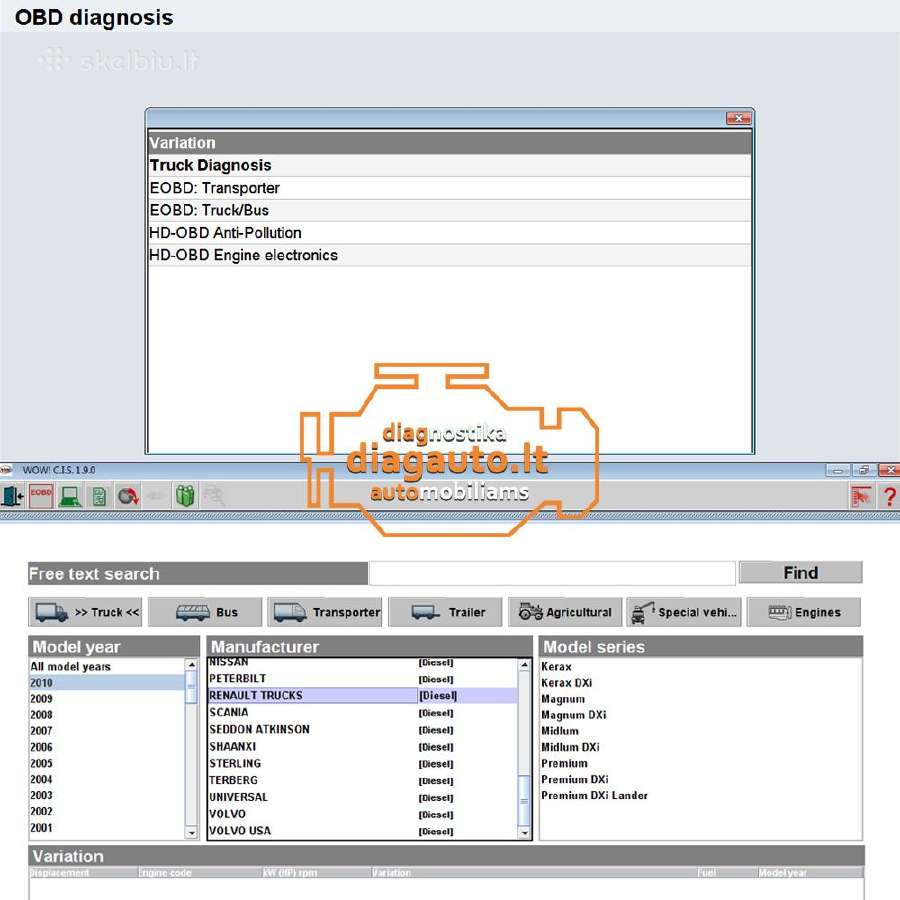Click the Find button
The image size is (900, 900).
(801, 572)
